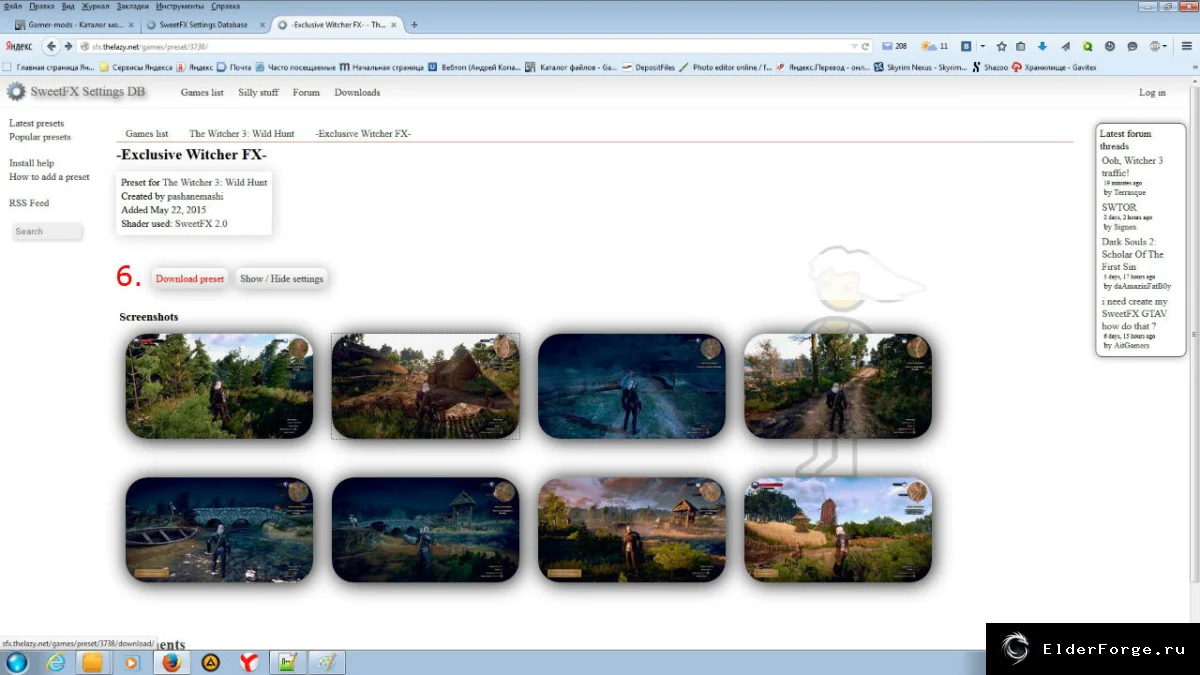
Task: Click the VK icon in the toolbar
Action: (966, 46)
